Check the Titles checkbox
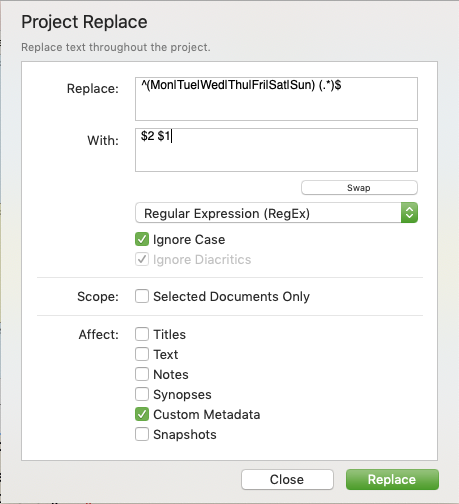The image size is (459, 504). tap(142, 334)
